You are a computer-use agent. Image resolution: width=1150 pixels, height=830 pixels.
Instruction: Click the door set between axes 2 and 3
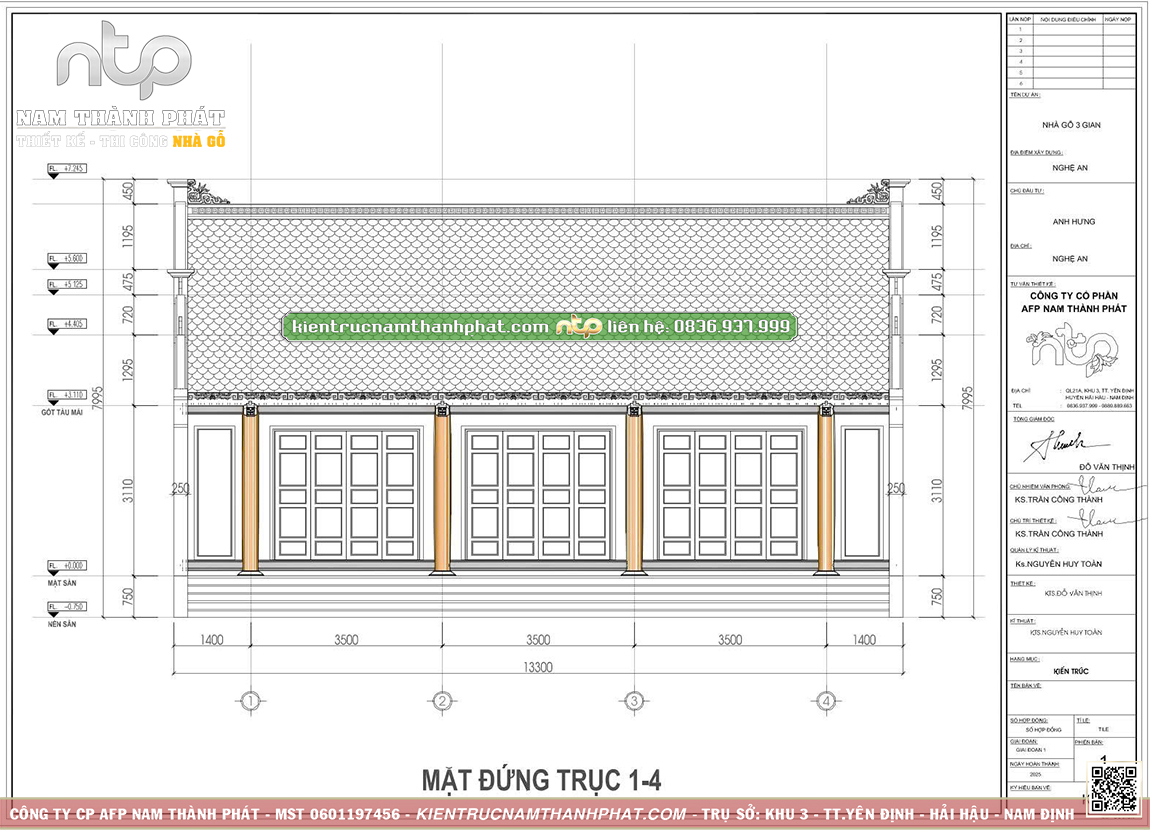[538, 495]
